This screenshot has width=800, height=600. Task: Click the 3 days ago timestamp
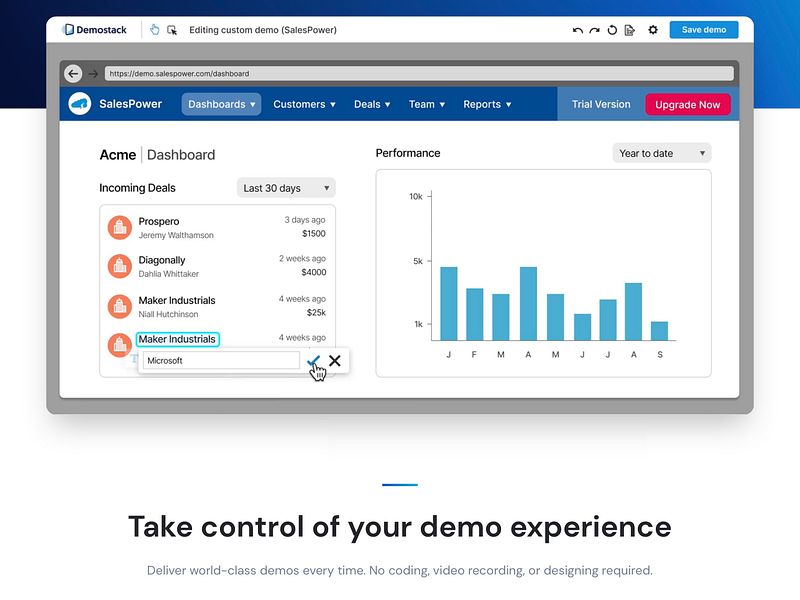coord(305,220)
